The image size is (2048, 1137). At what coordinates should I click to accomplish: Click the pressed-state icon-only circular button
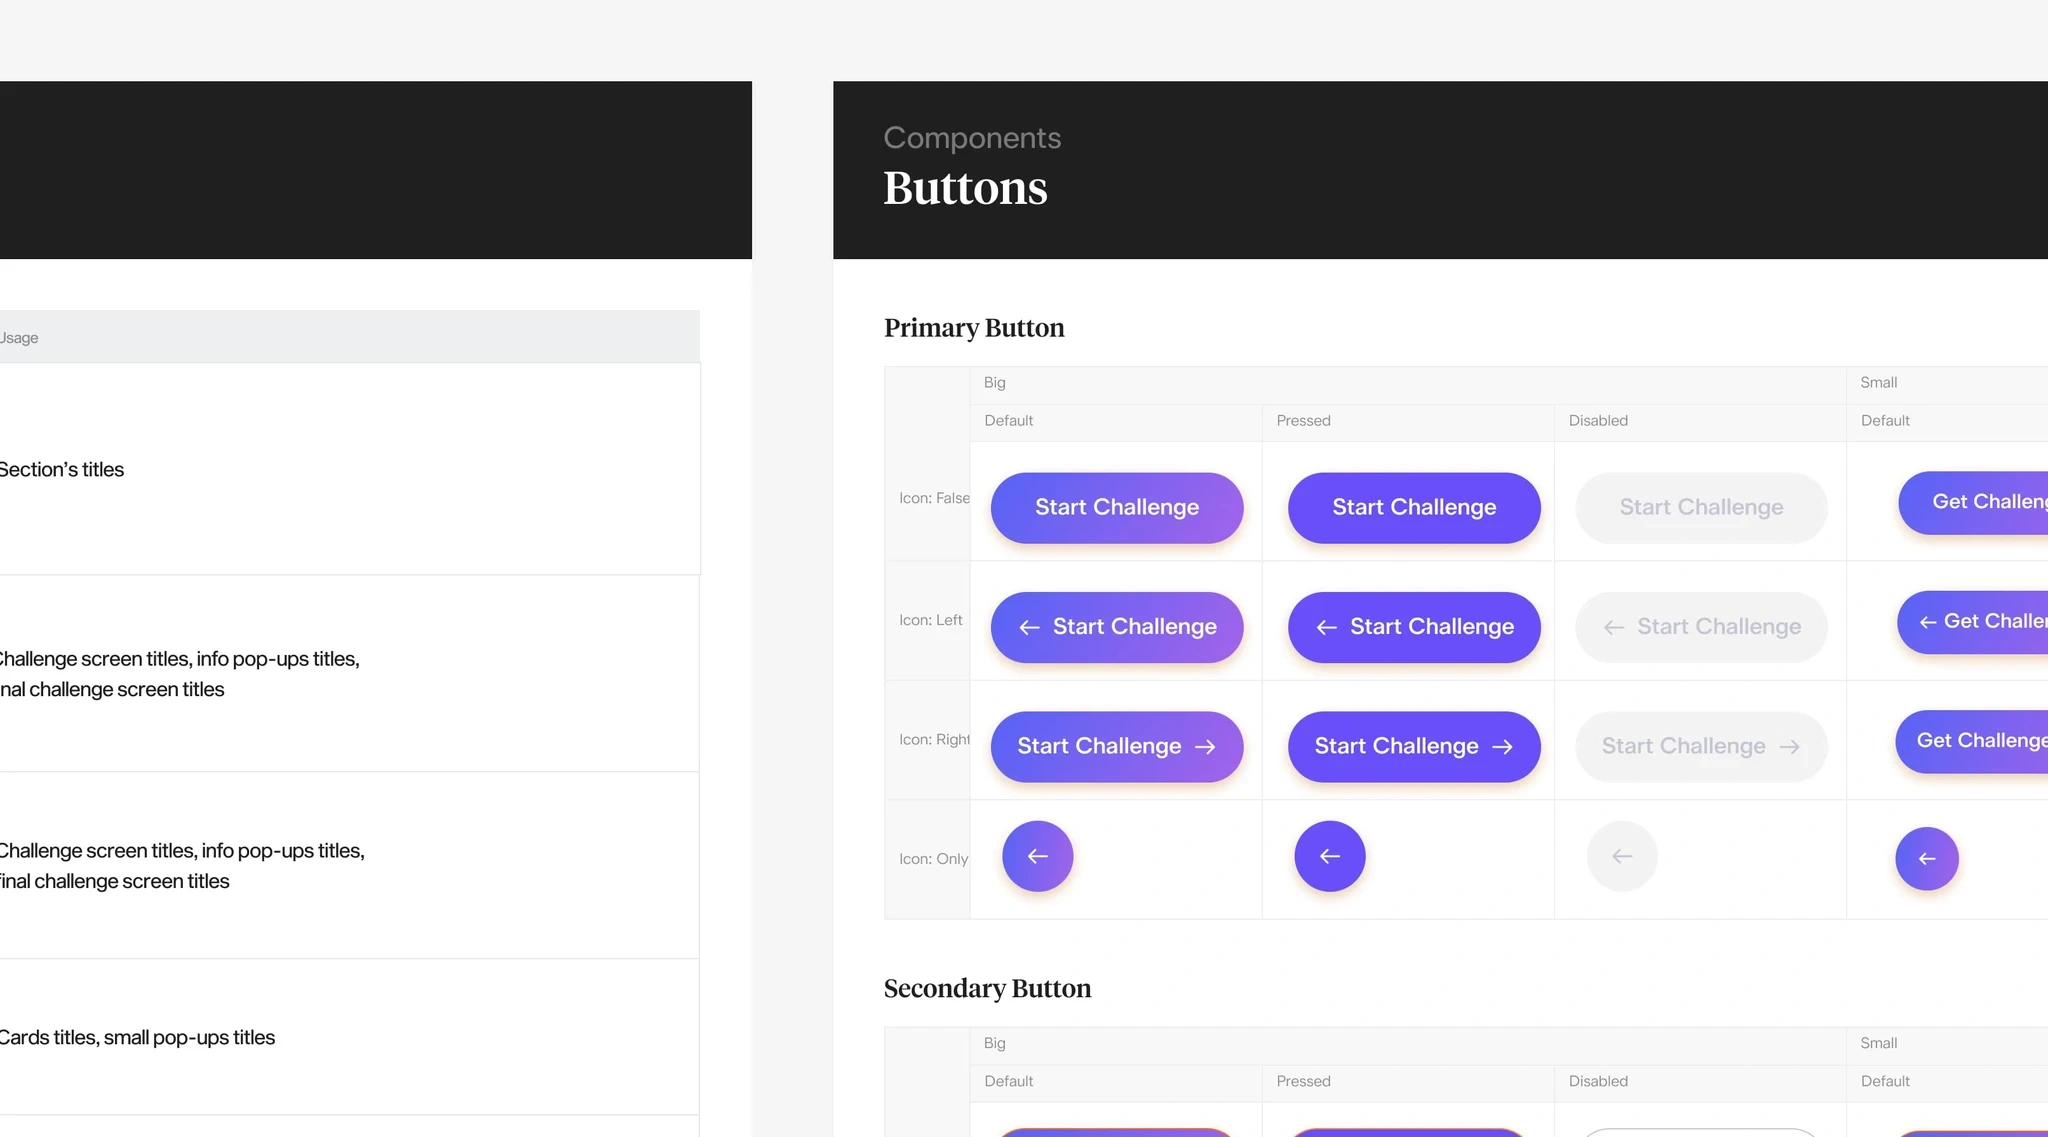[x=1329, y=857]
